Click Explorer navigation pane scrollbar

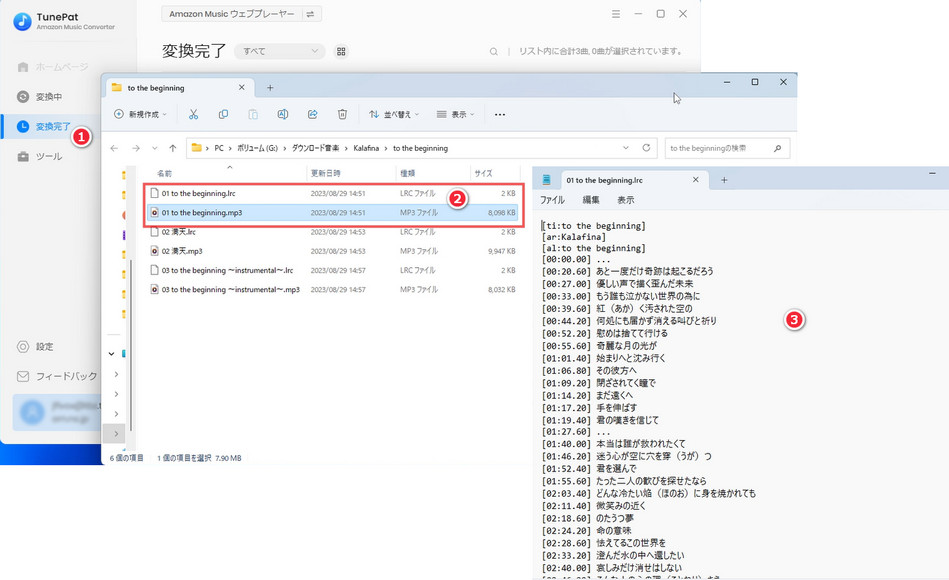click(130, 345)
